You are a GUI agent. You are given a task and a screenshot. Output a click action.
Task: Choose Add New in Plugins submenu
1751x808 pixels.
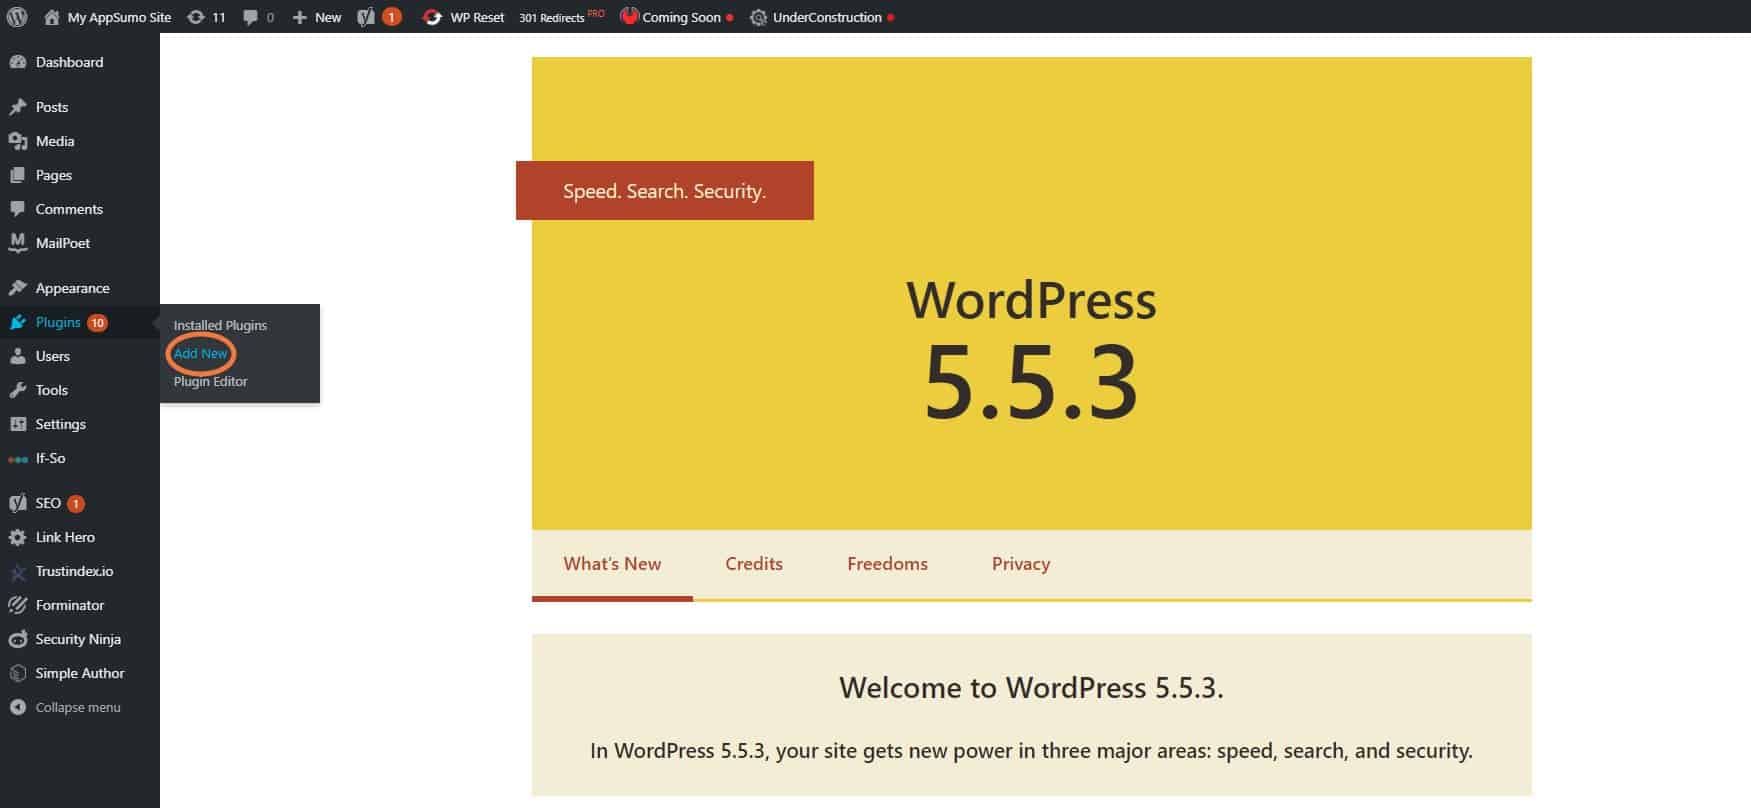[201, 353]
